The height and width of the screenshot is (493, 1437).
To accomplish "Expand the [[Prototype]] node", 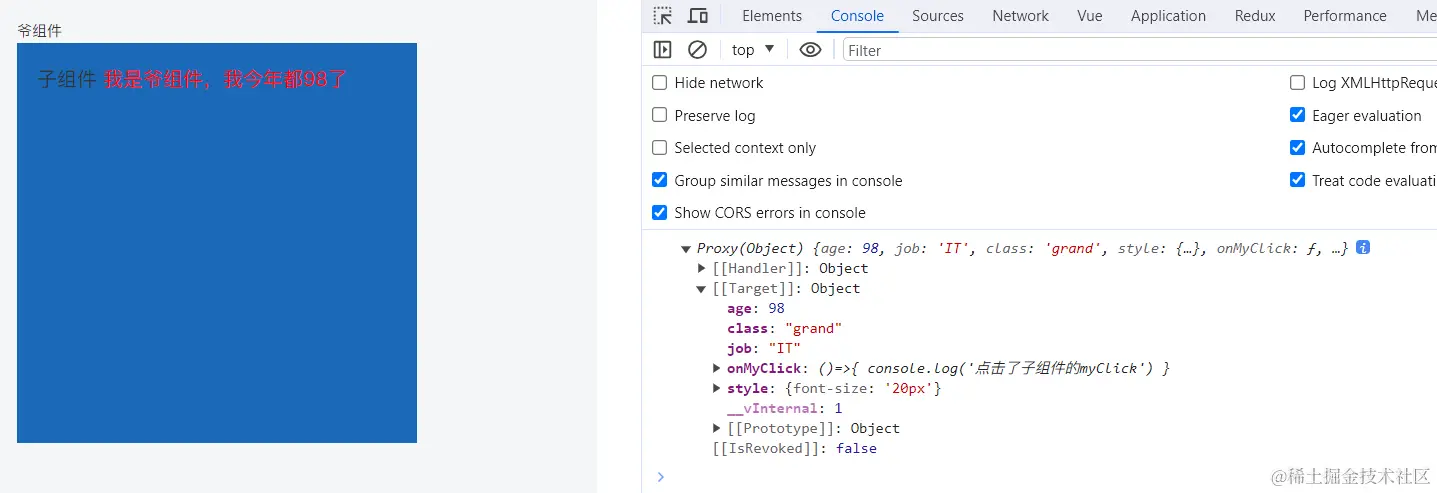I will pyautogui.click(x=717, y=428).
